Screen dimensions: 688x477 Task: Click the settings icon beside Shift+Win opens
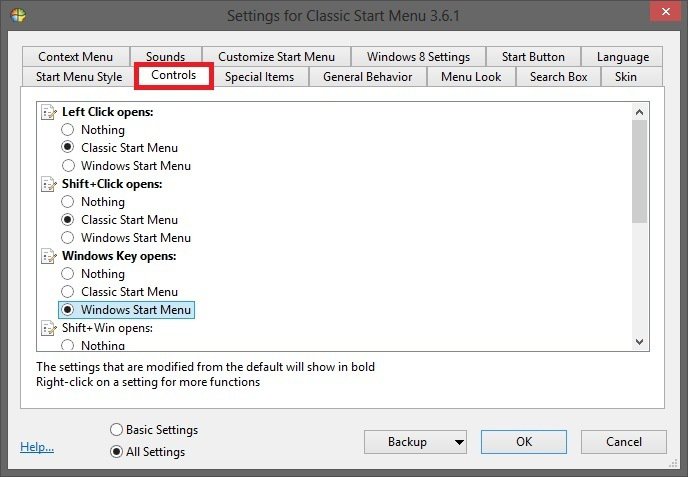click(x=49, y=328)
